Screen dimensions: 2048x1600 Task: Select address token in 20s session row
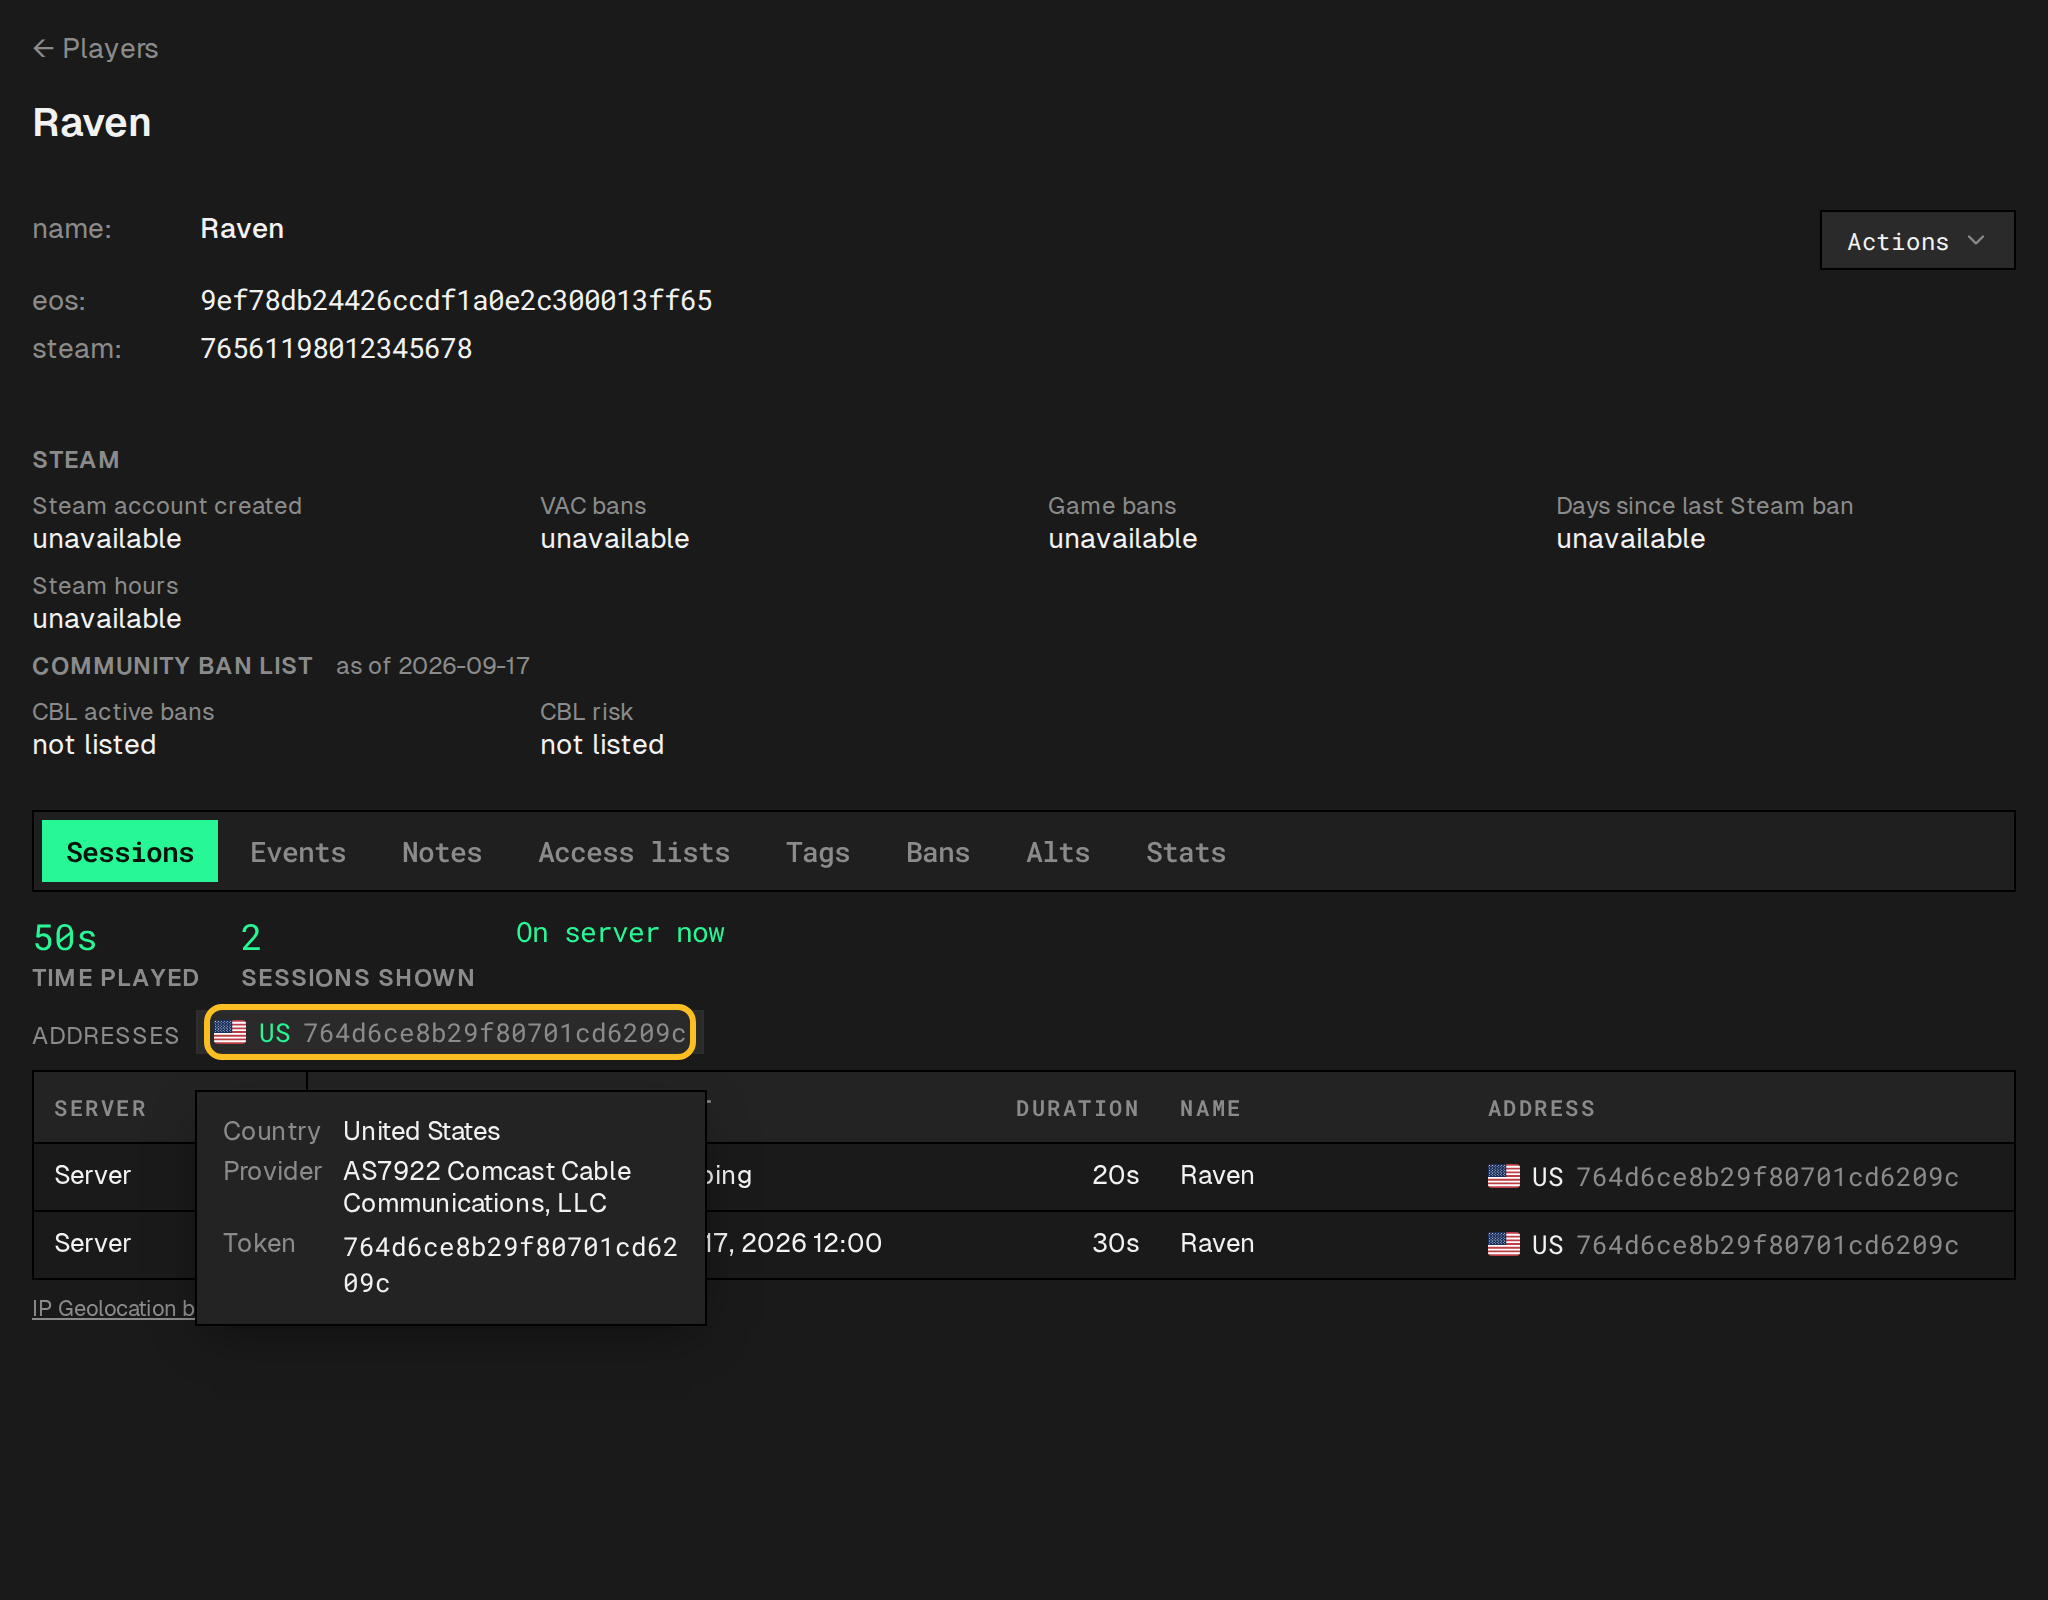tap(1767, 1177)
